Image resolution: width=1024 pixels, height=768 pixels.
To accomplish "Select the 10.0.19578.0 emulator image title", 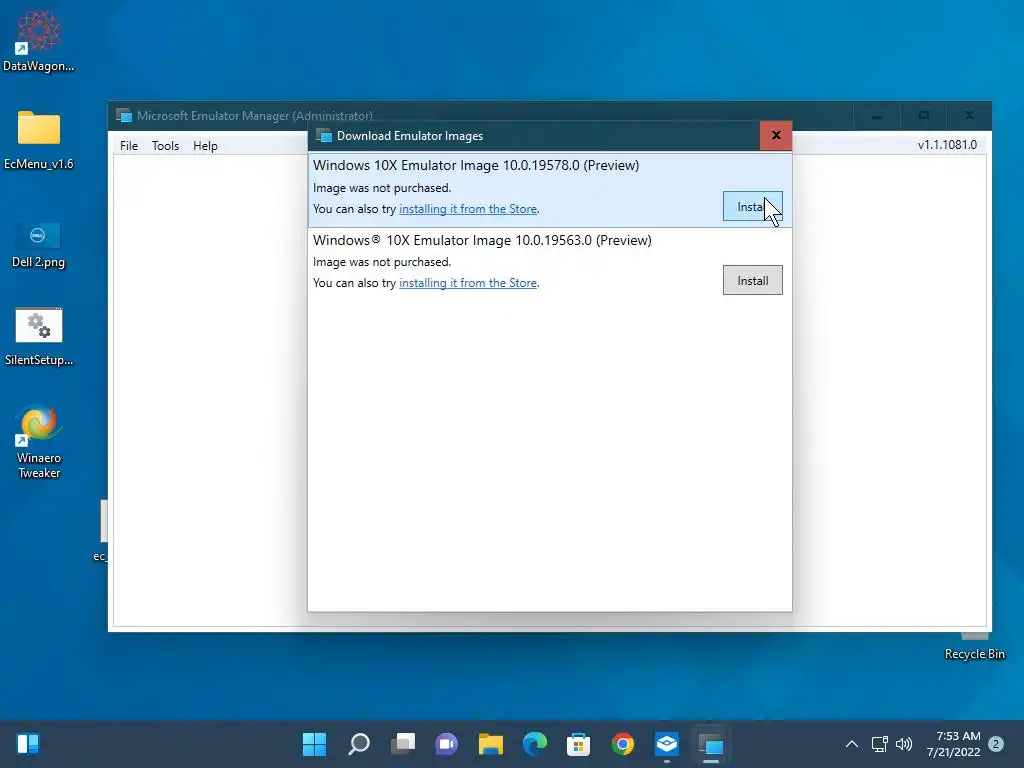I will (476, 165).
